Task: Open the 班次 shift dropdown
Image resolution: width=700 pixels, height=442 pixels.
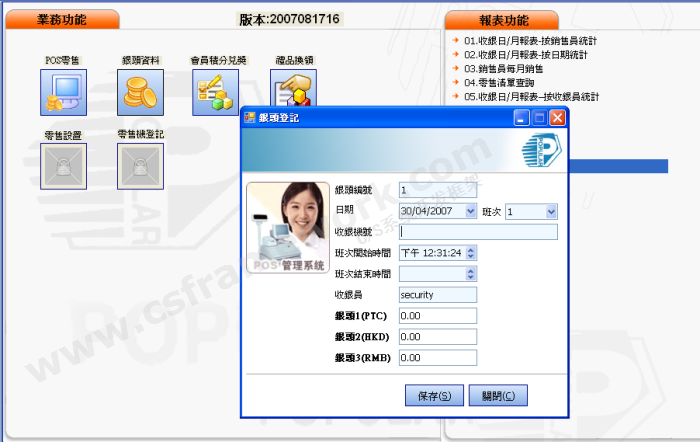Action: pos(551,212)
